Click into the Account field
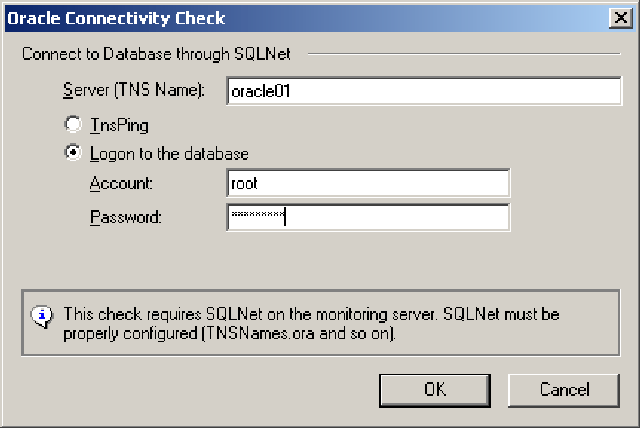Image resolution: width=640 pixels, height=428 pixels. point(368,183)
